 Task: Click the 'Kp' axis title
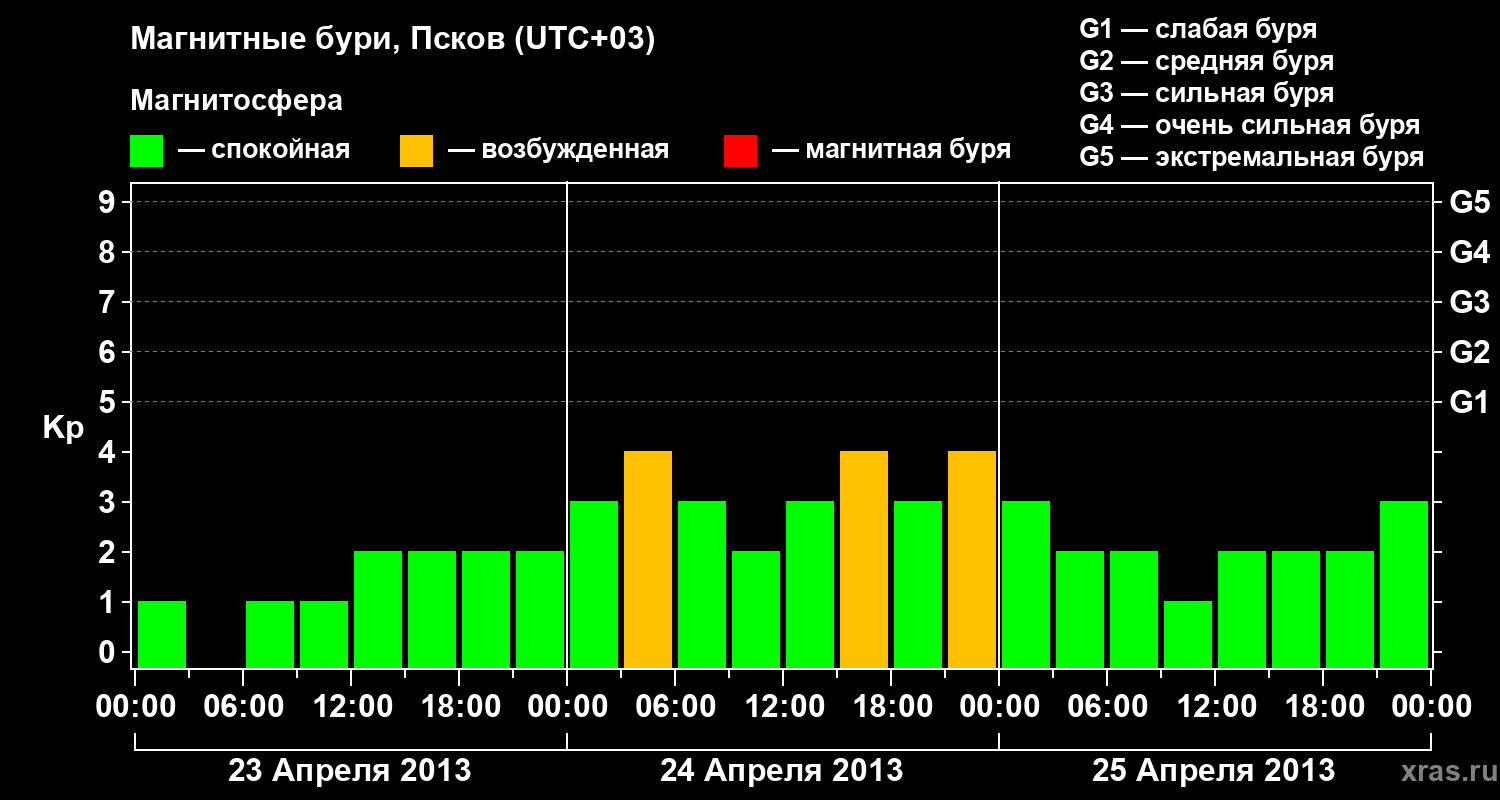[63, 428]
